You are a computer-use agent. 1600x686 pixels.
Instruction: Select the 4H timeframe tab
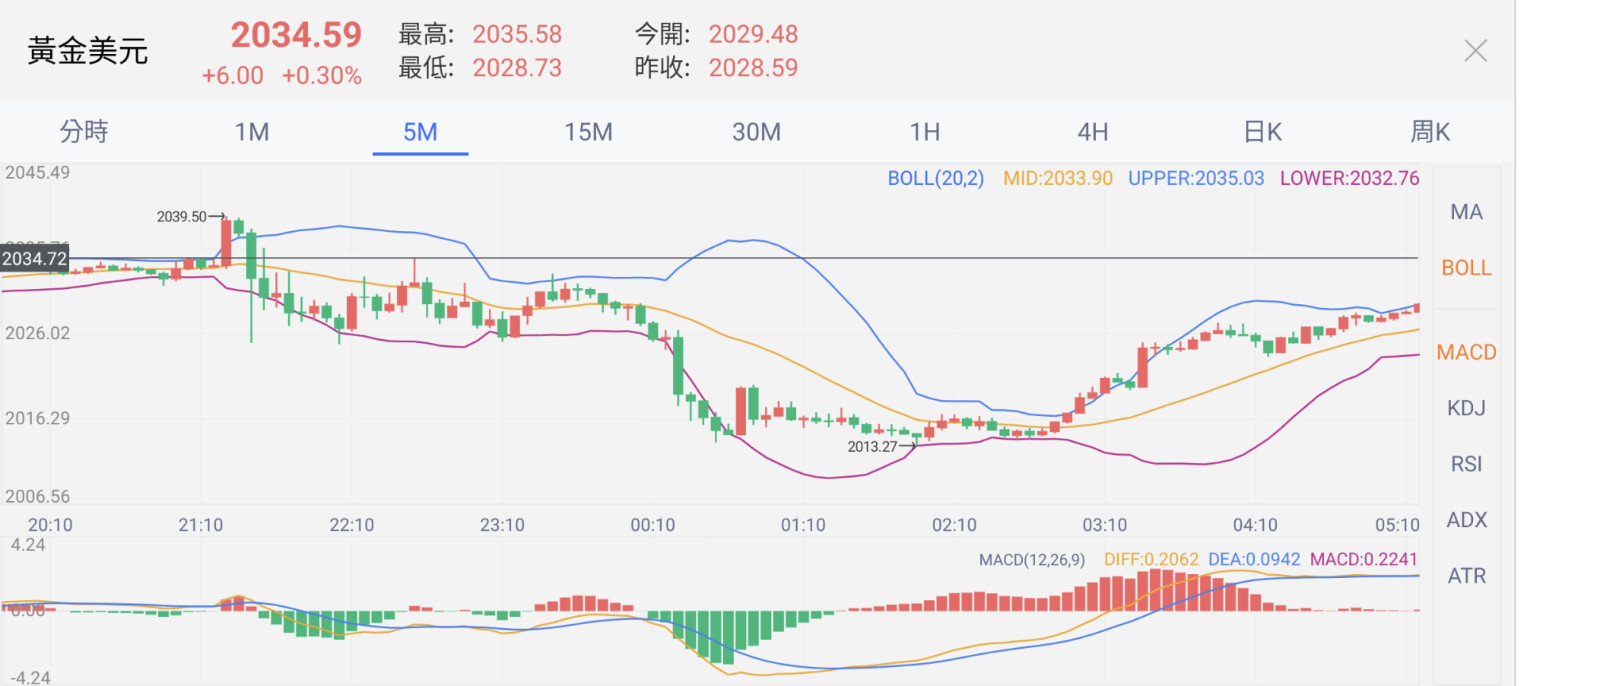[1093, 132]
